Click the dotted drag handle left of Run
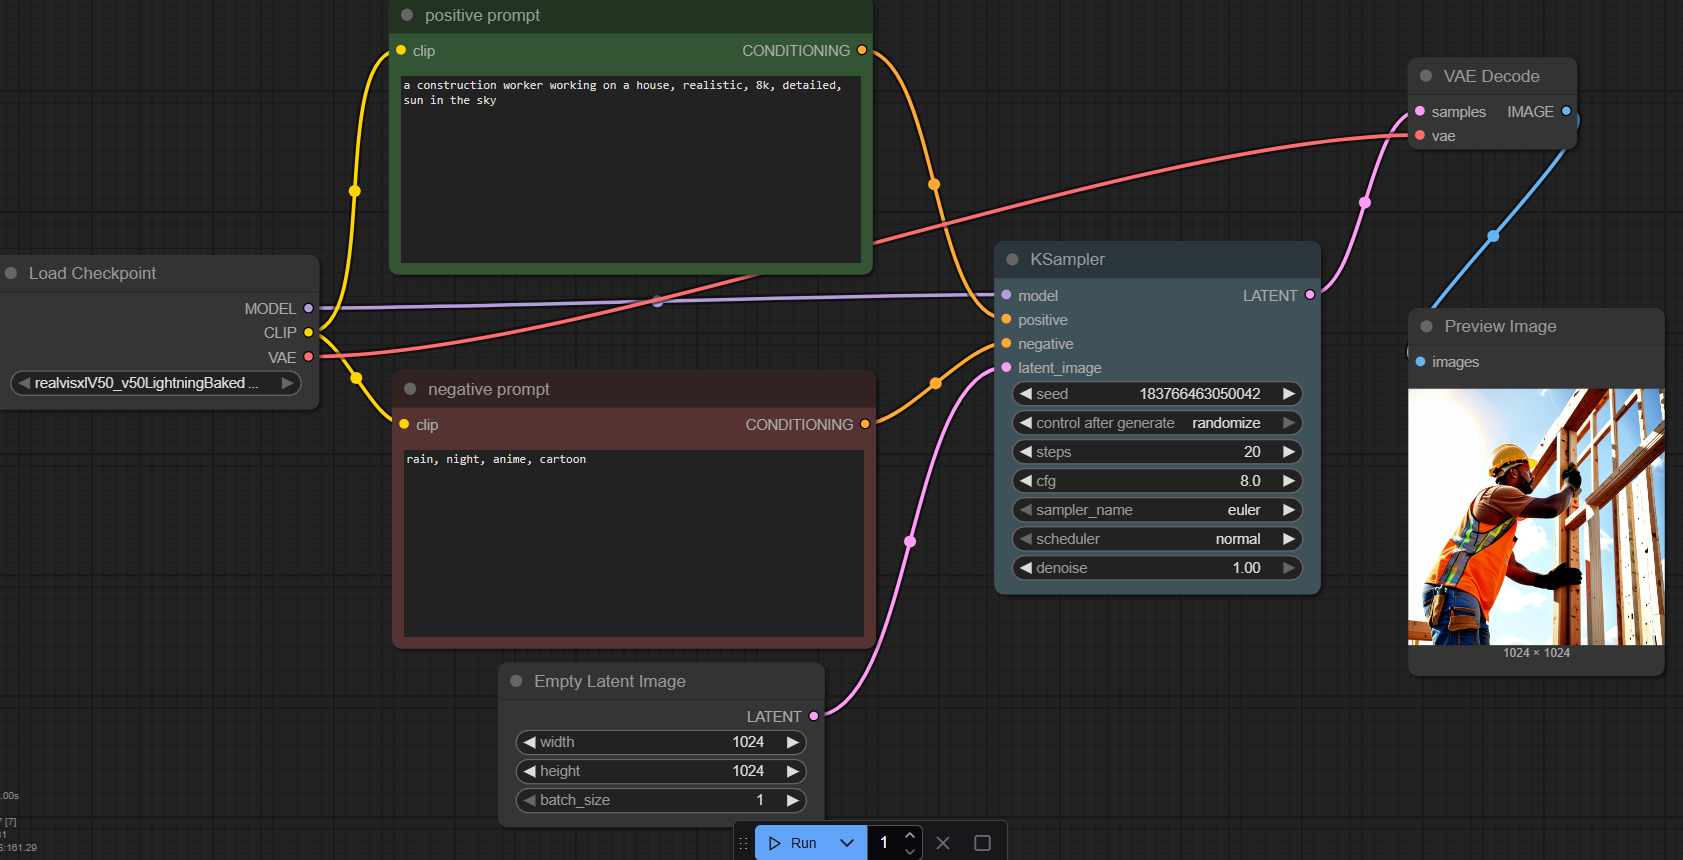Image resolution: width=1683 pixels, height=860 pixels. click(743, 843)
